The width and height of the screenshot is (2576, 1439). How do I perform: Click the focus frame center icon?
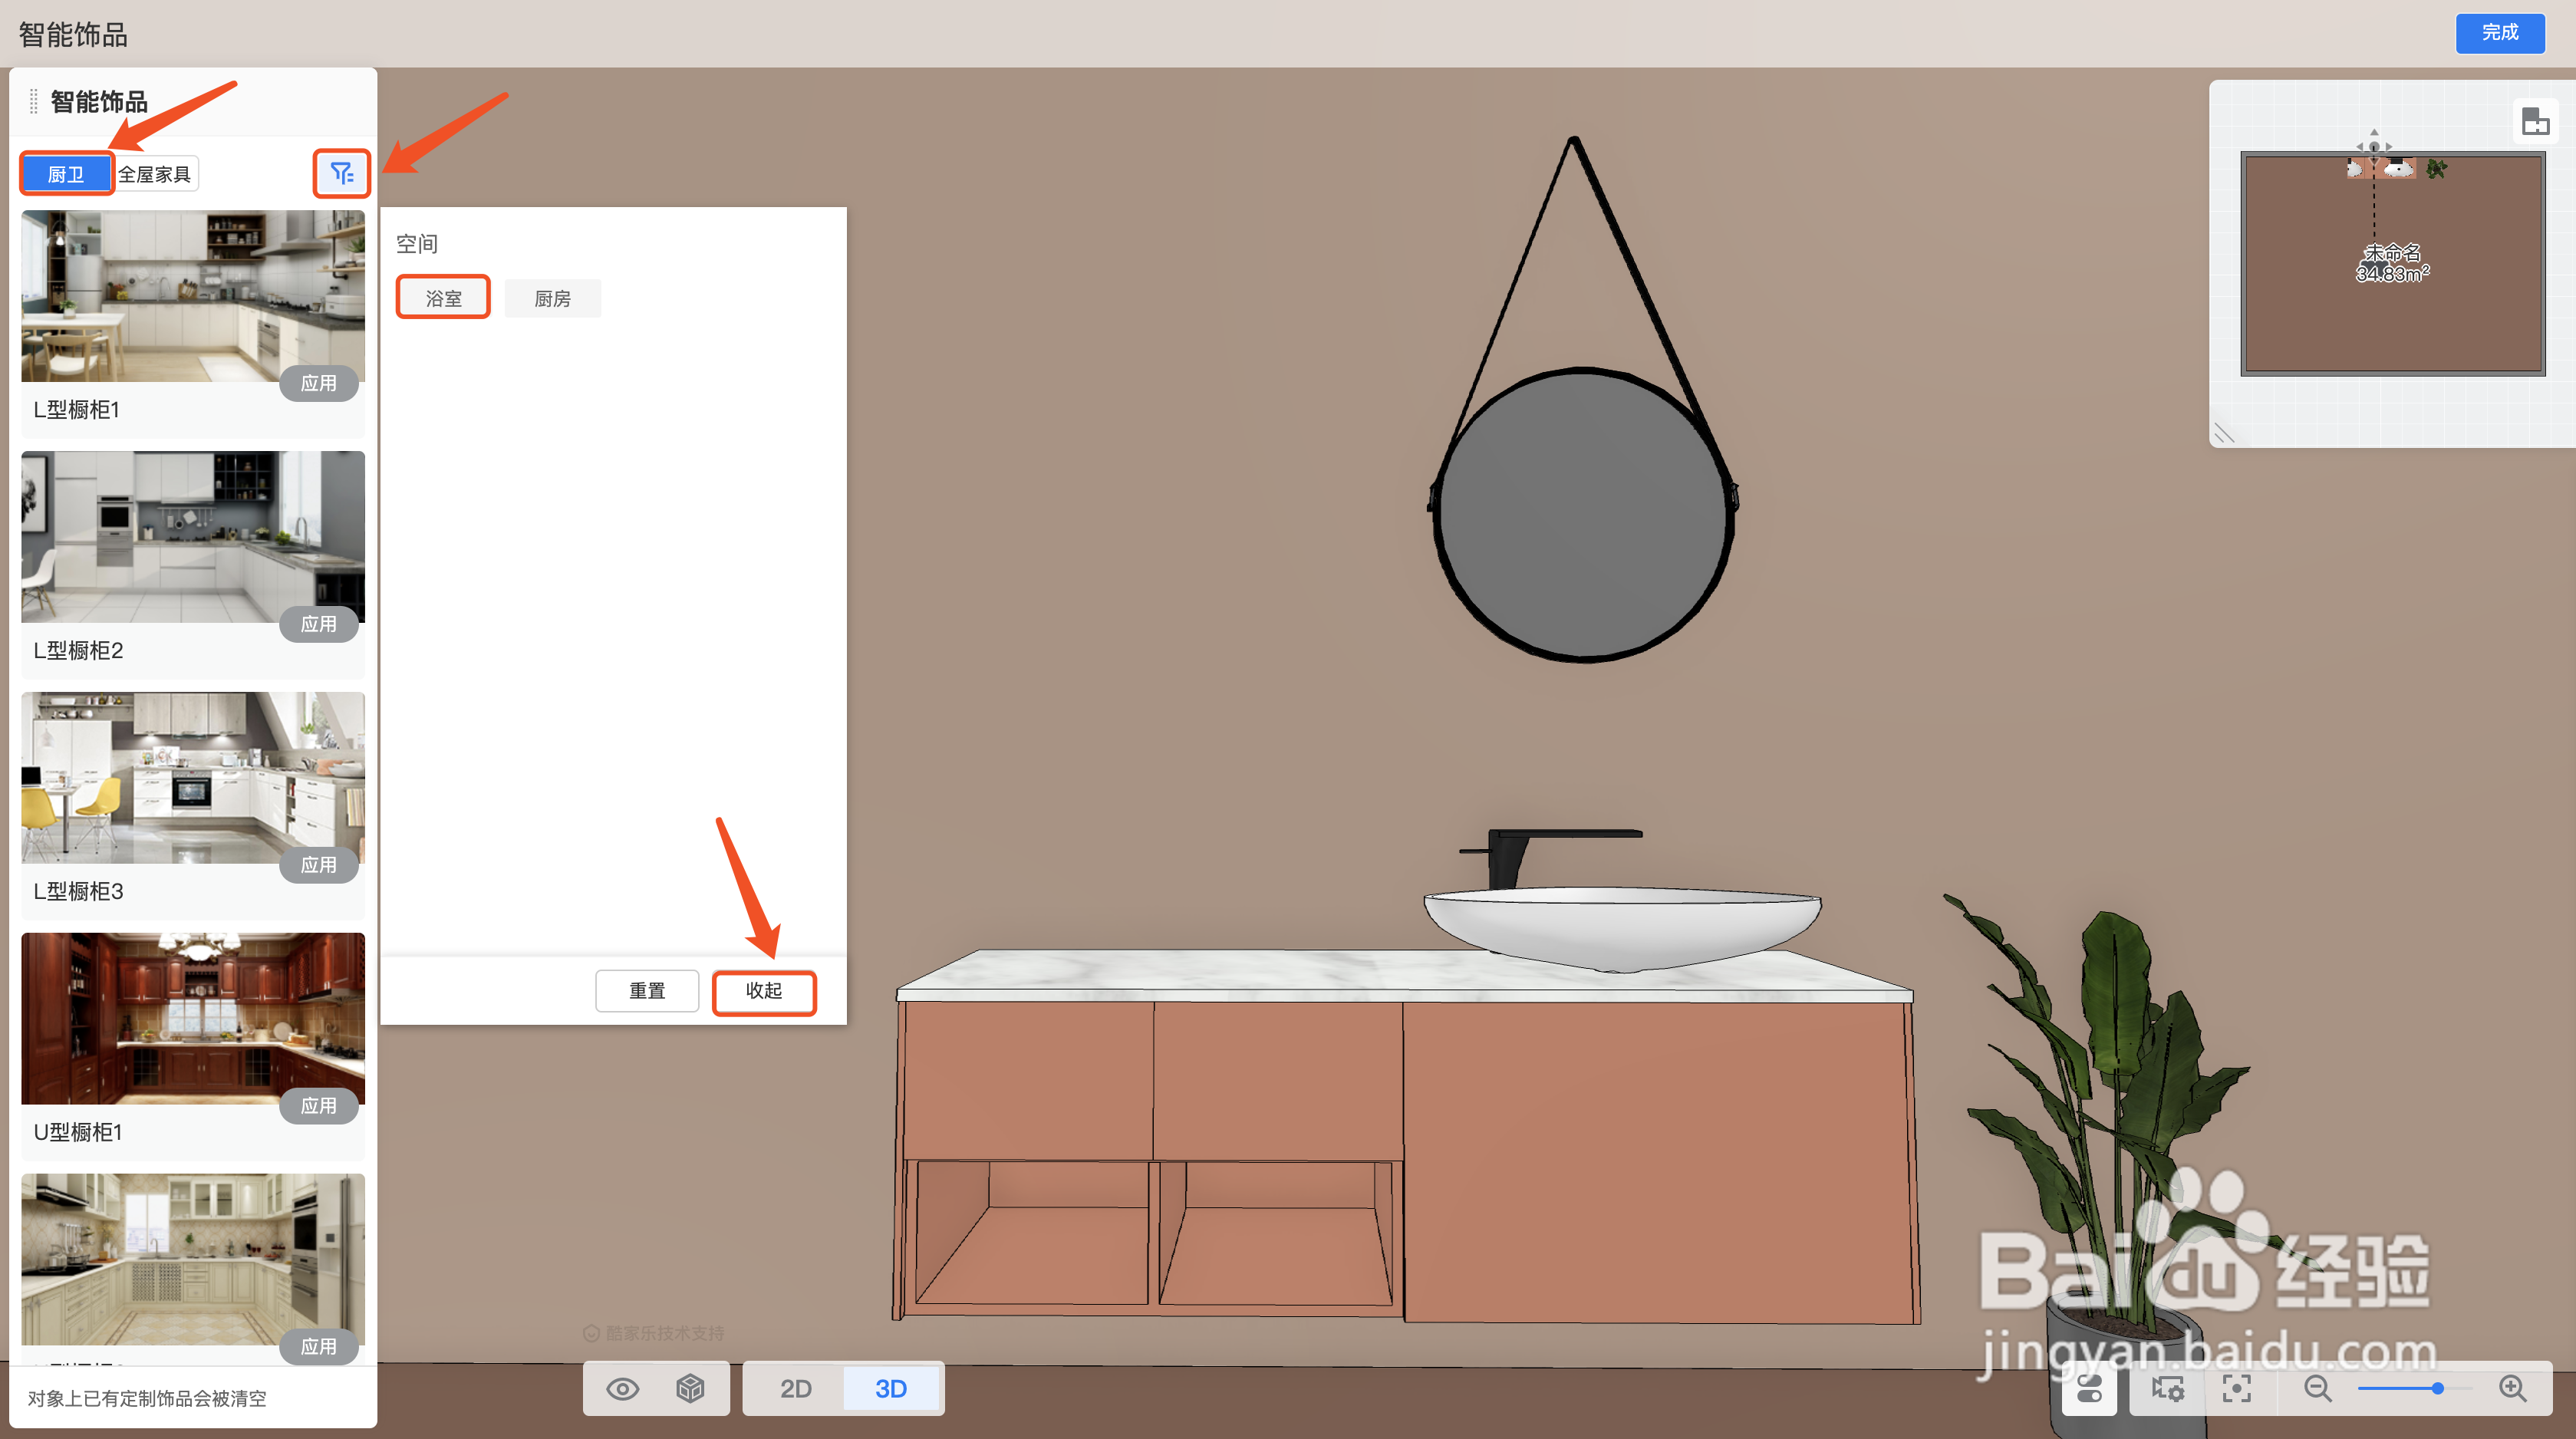click(2236, 1388)
